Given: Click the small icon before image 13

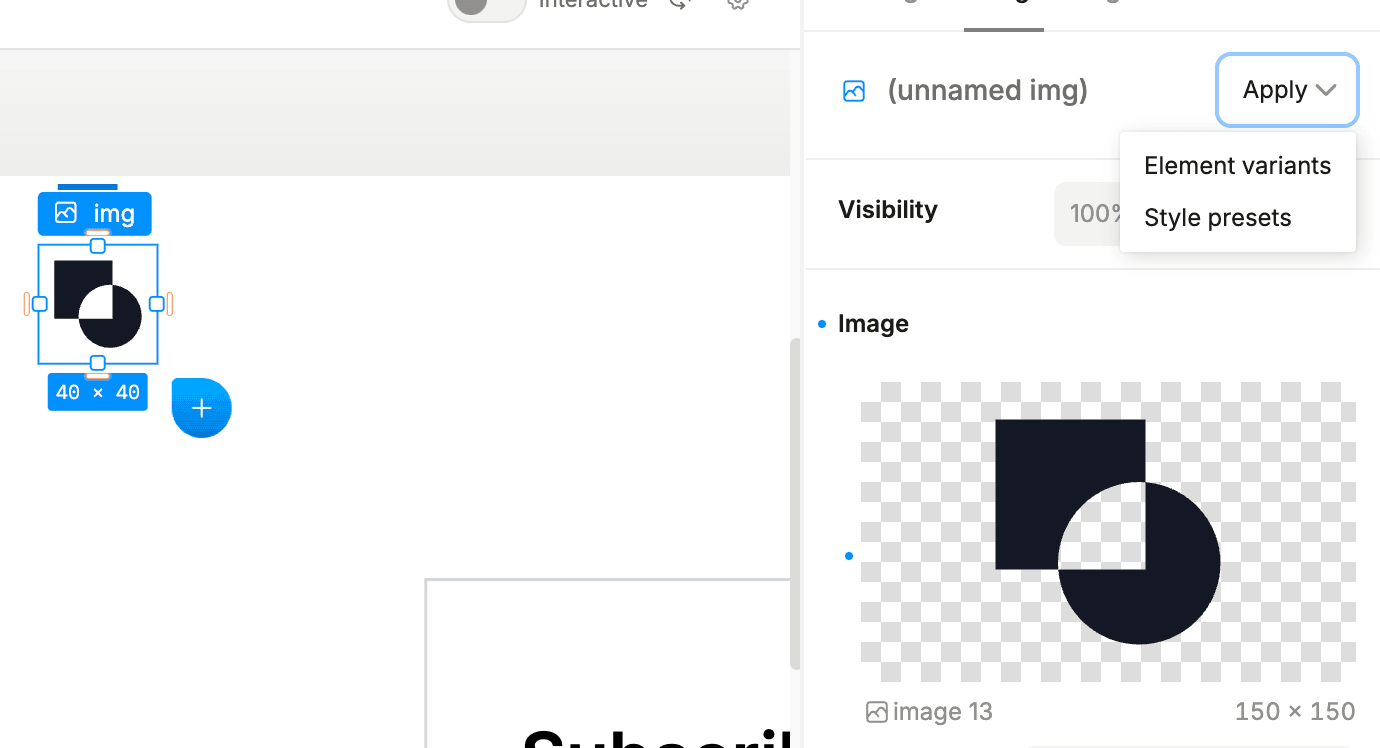Looking at the screenshot, I should (877, 712).
